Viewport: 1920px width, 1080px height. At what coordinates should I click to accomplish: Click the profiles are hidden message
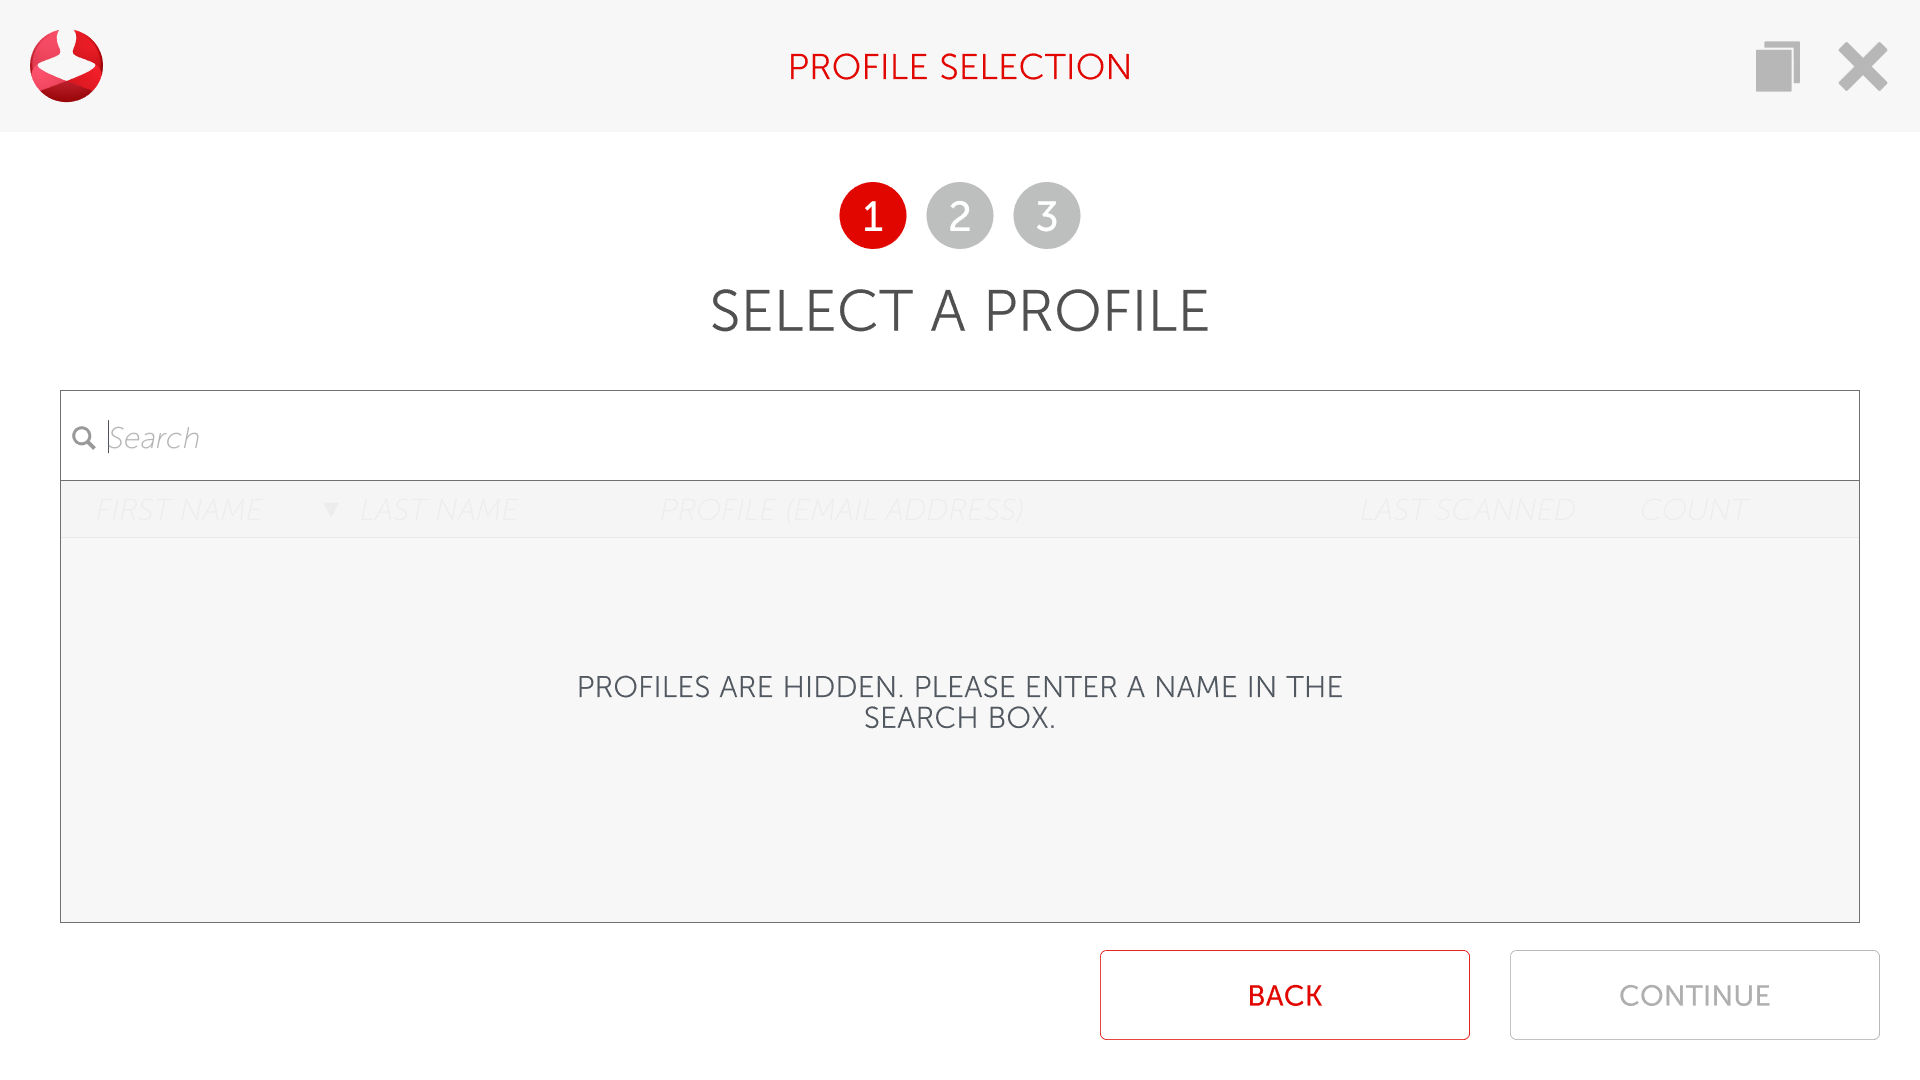point(959,701)
